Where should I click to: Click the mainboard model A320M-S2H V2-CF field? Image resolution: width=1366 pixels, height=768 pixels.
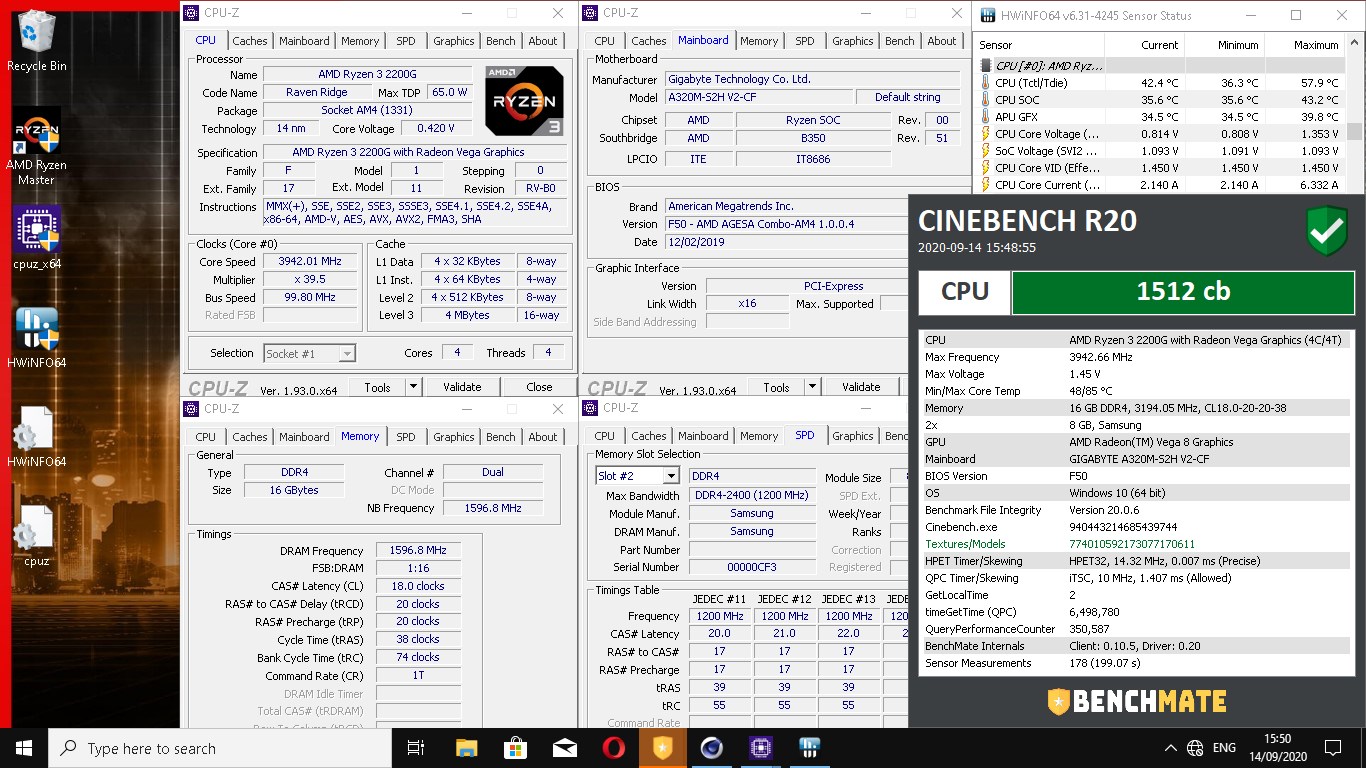pyautogui.click(x=759, y=98)
